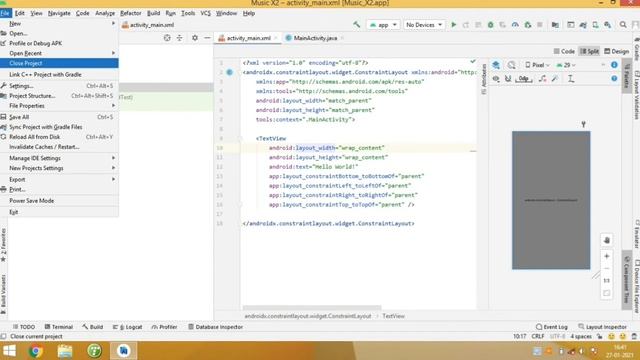Run the app with green play icon
This screenshot has height=360, width=640.
[x=453, y=25]
